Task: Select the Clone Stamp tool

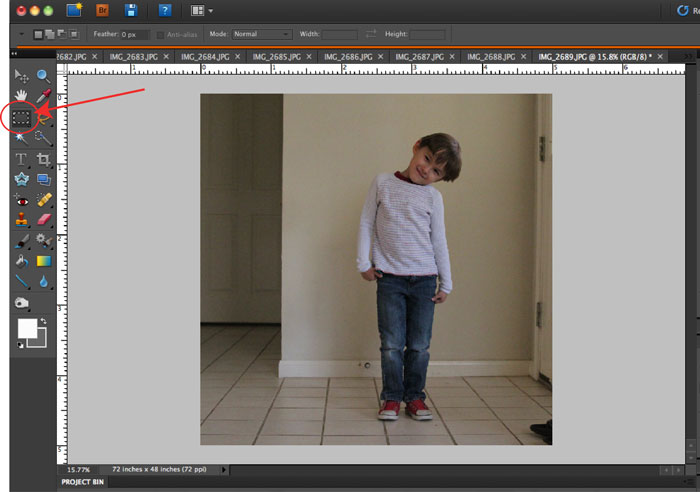Action: point(21,219)
